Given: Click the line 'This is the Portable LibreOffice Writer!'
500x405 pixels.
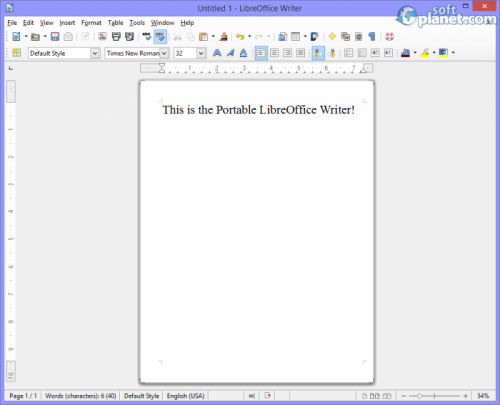Looking at the screenshot, I should pos(258,110).
